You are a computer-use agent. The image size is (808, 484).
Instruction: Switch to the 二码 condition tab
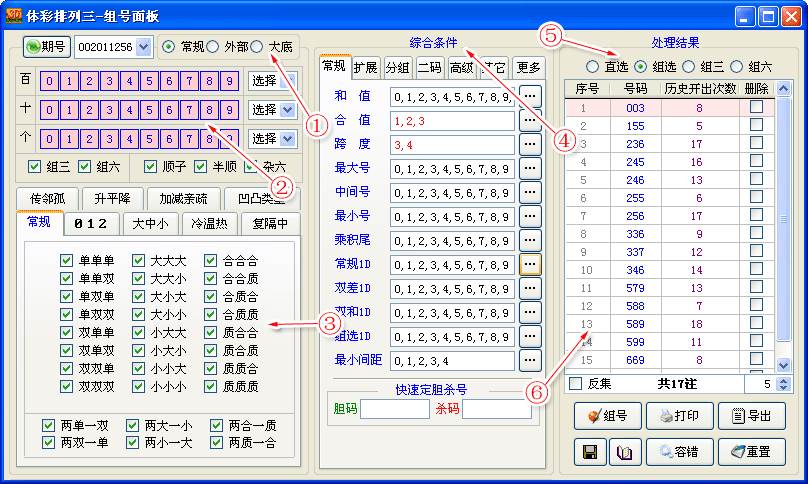[429, 68]
